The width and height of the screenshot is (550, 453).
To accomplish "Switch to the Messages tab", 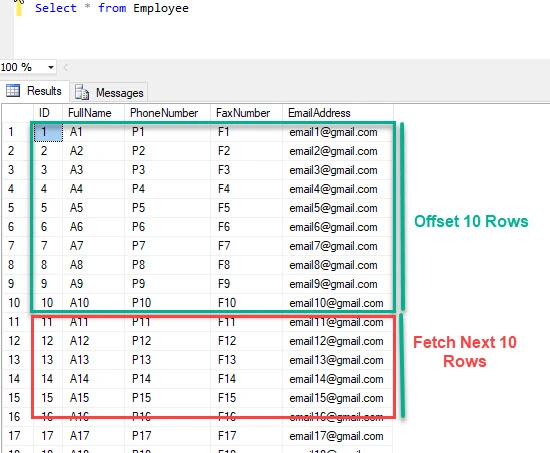I will (x=109, y=92).
